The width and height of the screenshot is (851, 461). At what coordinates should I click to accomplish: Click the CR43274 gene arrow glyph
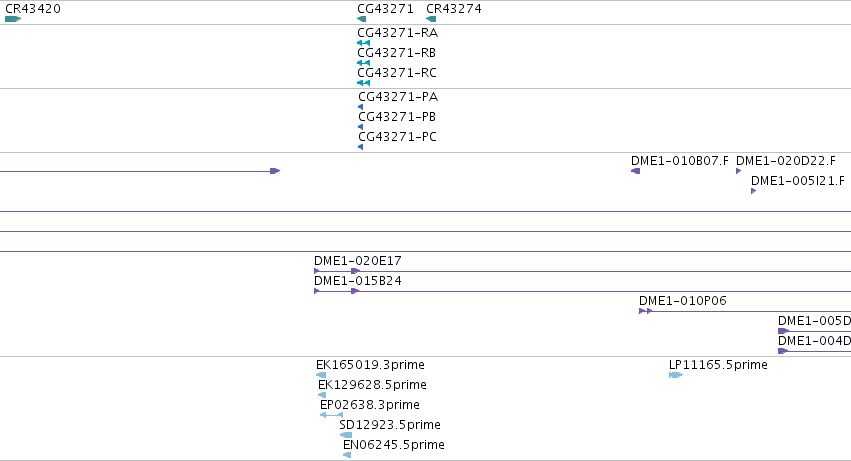tap(431, 19)
